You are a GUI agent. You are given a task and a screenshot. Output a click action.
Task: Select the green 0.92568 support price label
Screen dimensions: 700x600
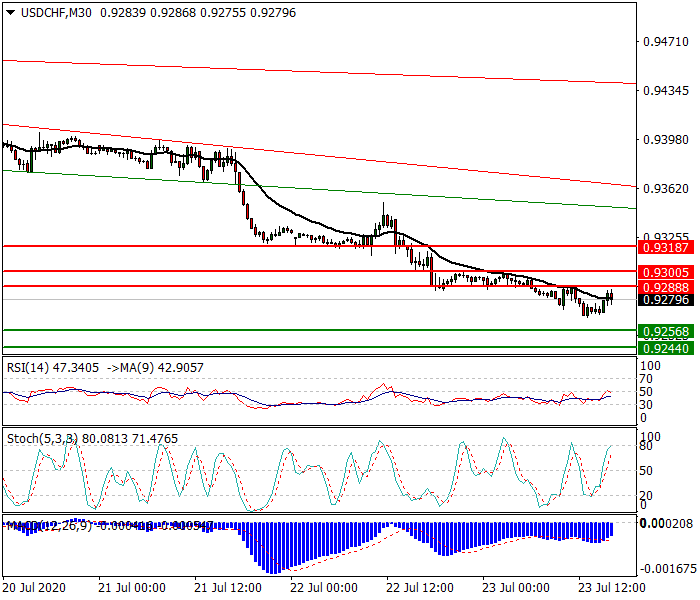tap(666, 332)
